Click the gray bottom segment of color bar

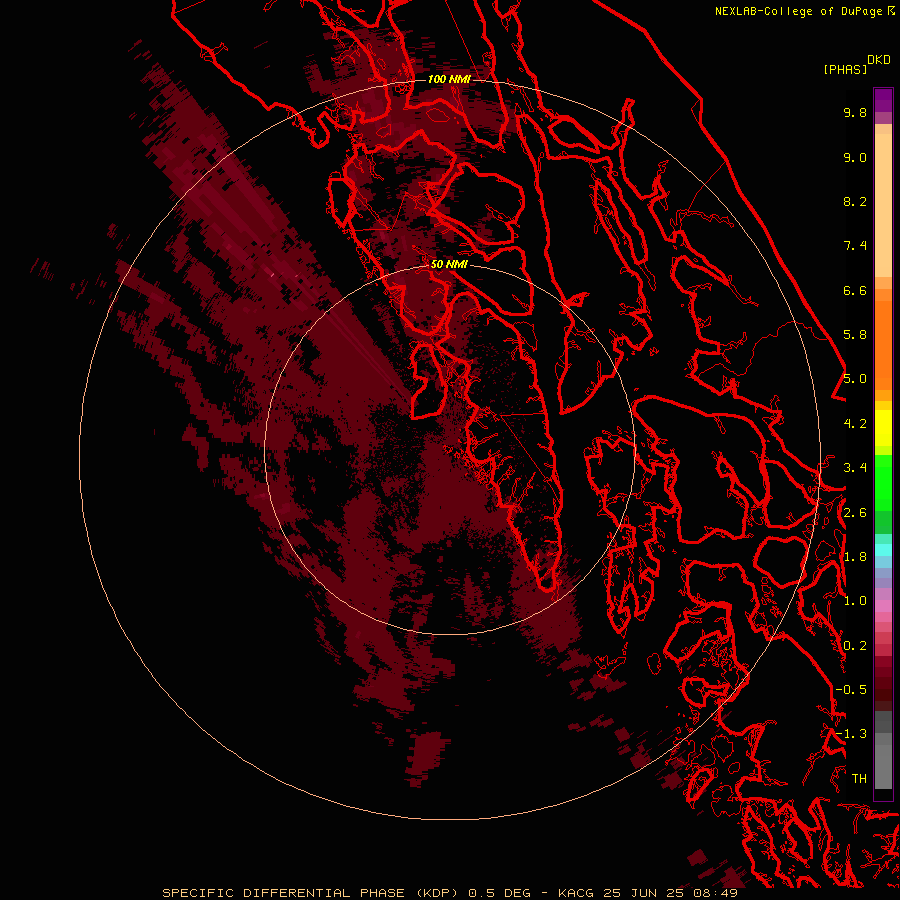883,752
